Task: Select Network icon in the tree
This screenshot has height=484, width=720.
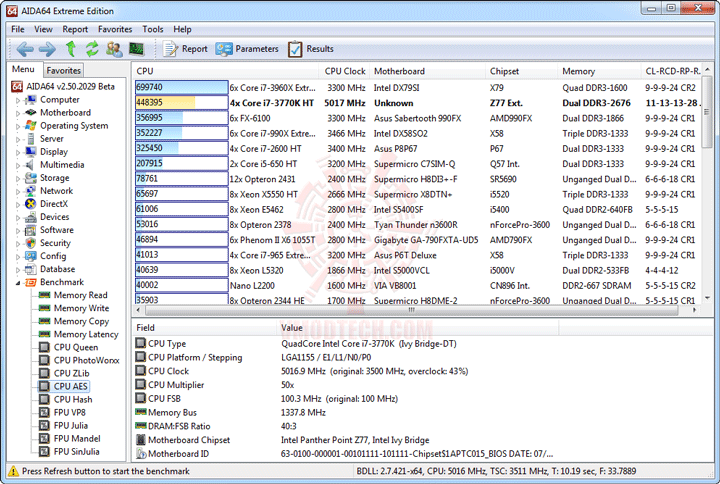Action: [31, 191]
